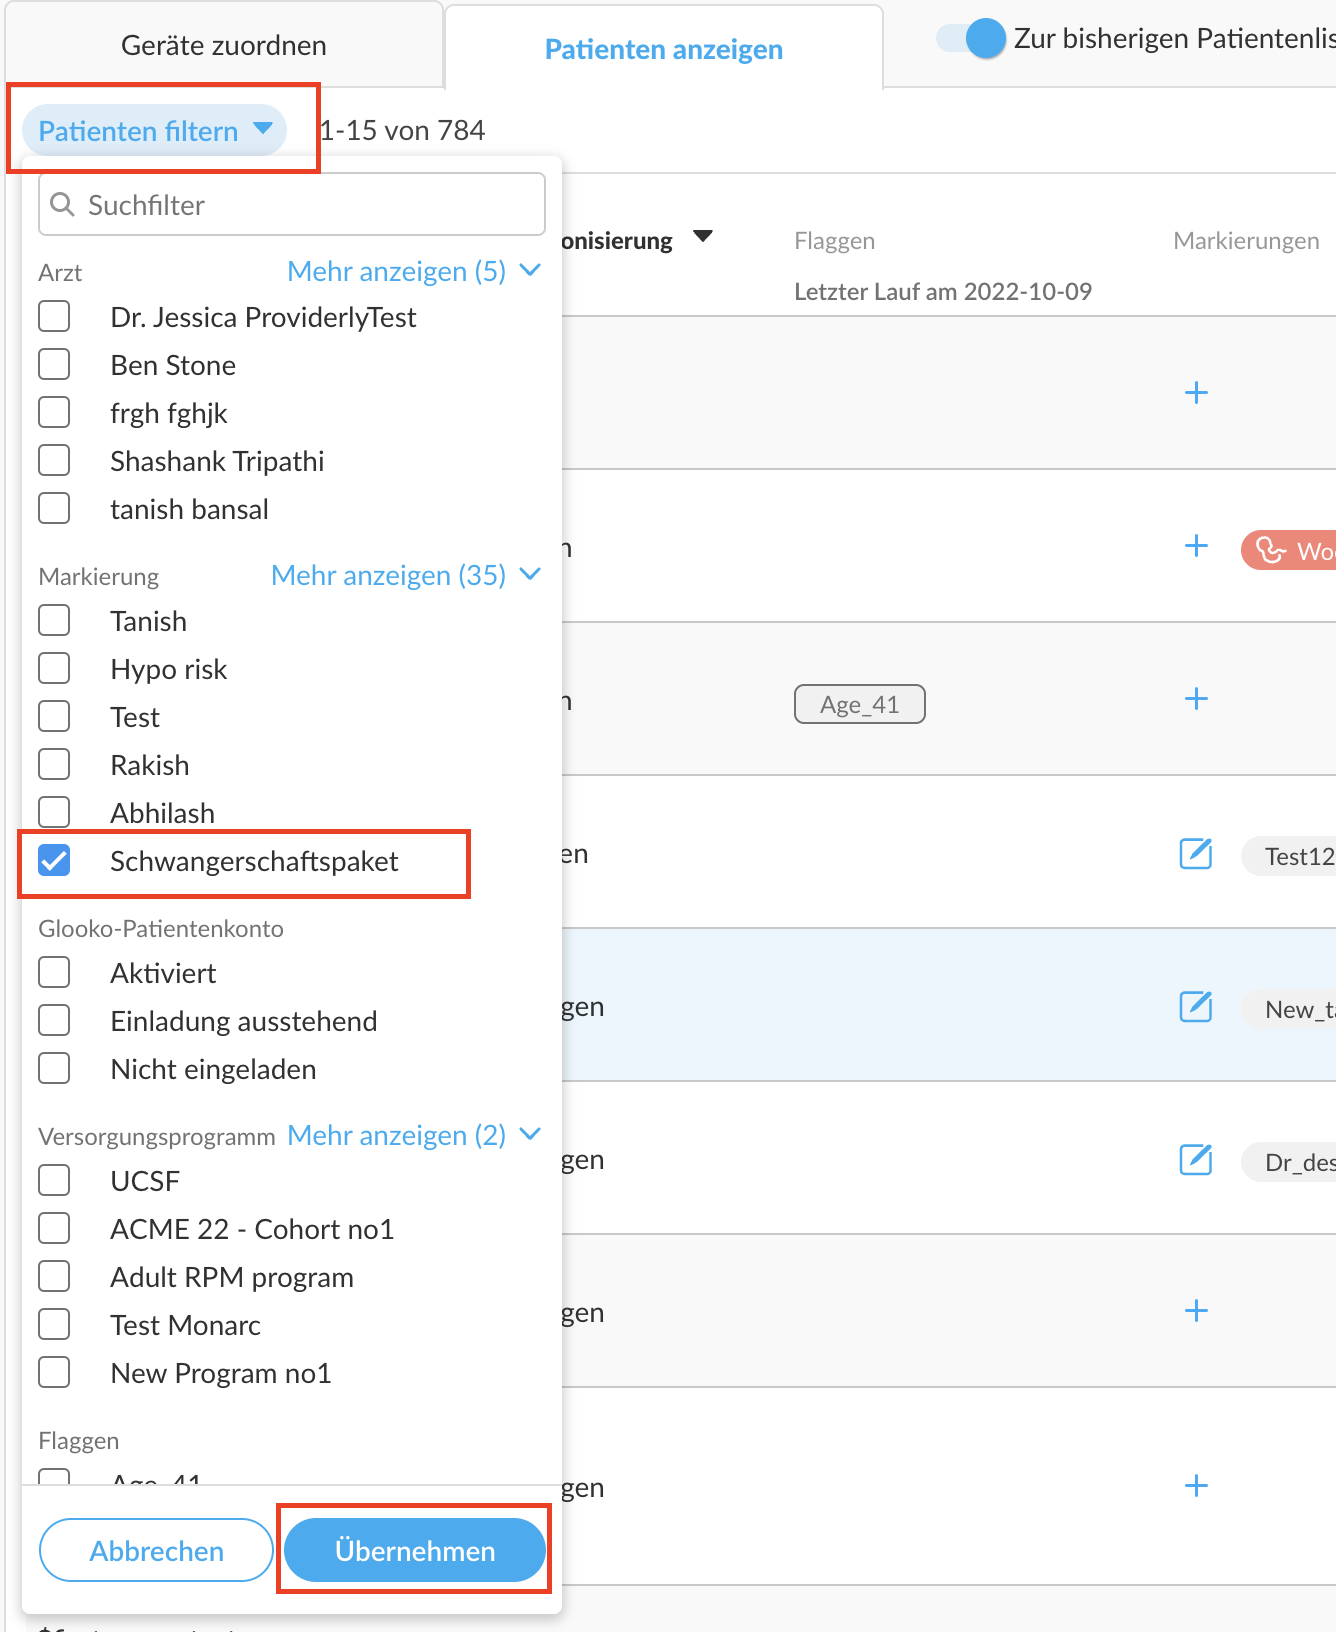Click the search magnifier icon in Suchfilter

click(x=62, y=205)
